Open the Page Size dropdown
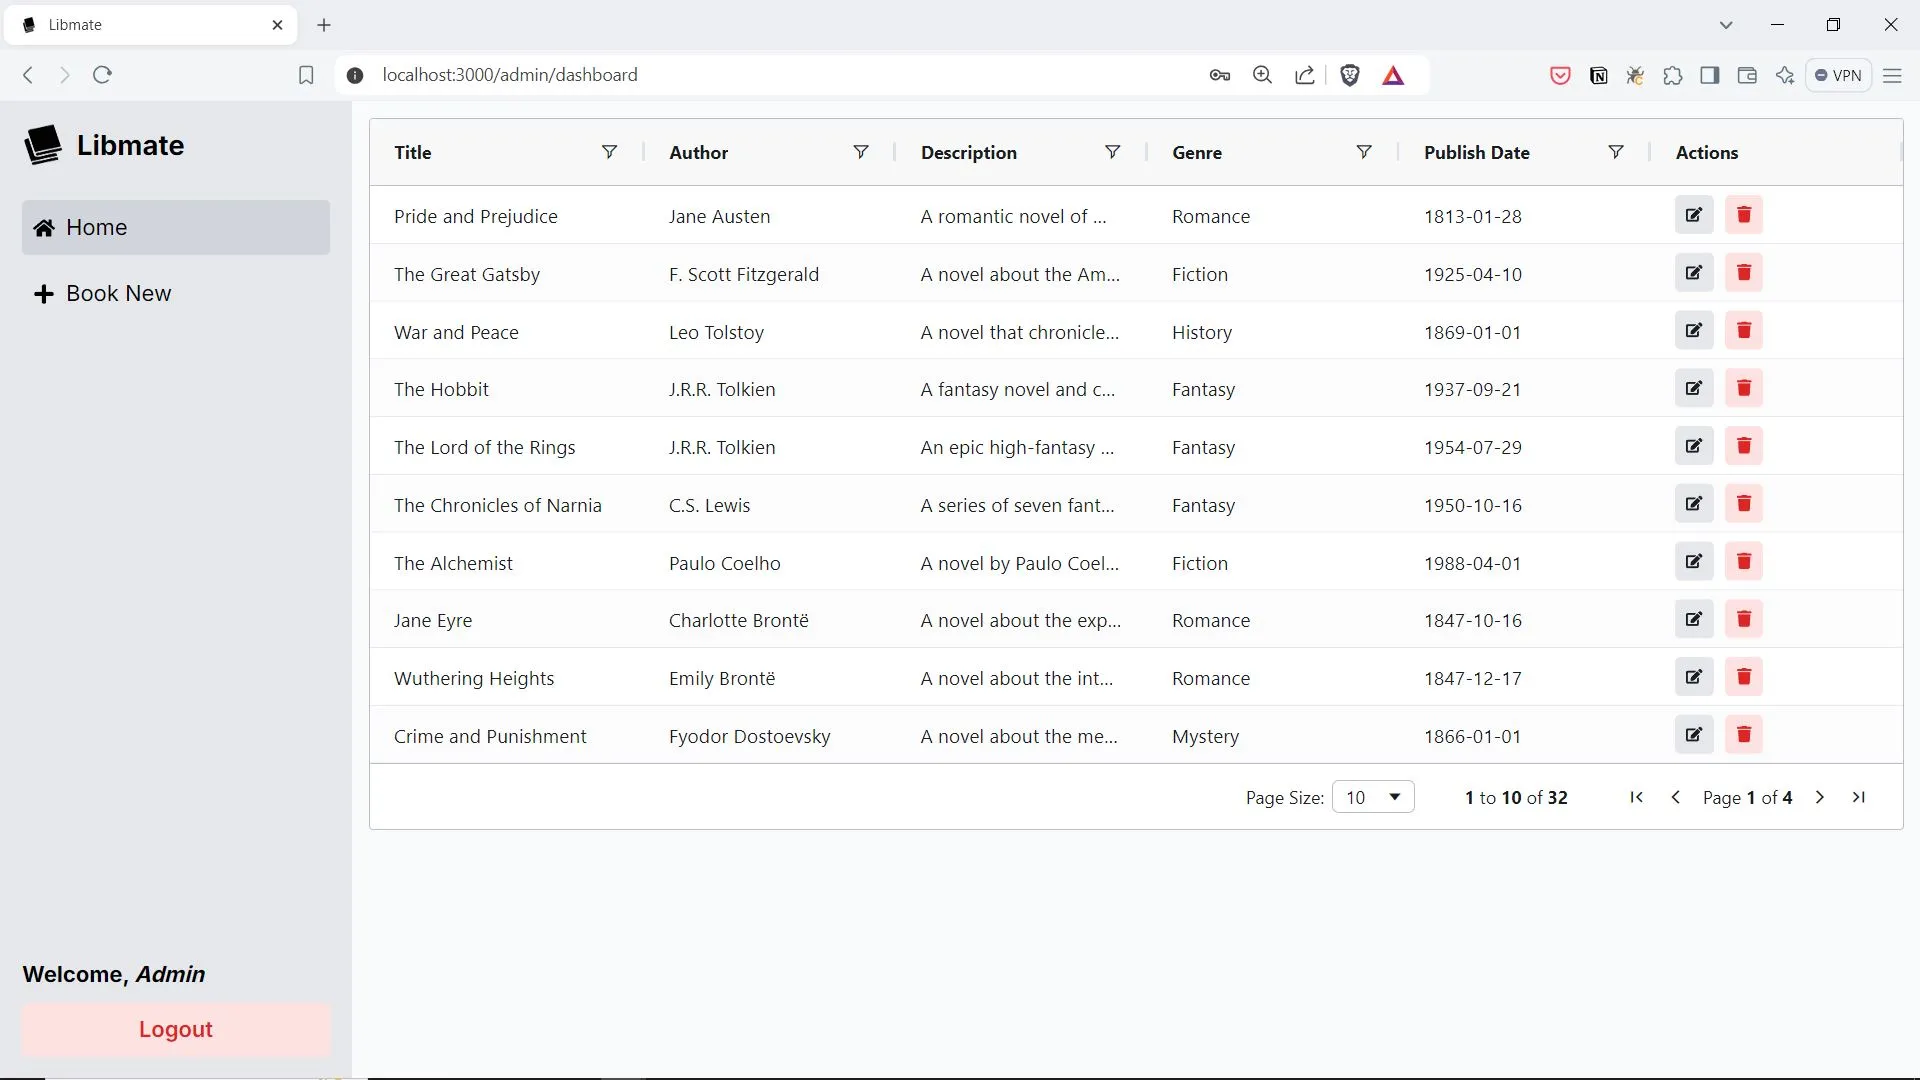 [1373, 797]
